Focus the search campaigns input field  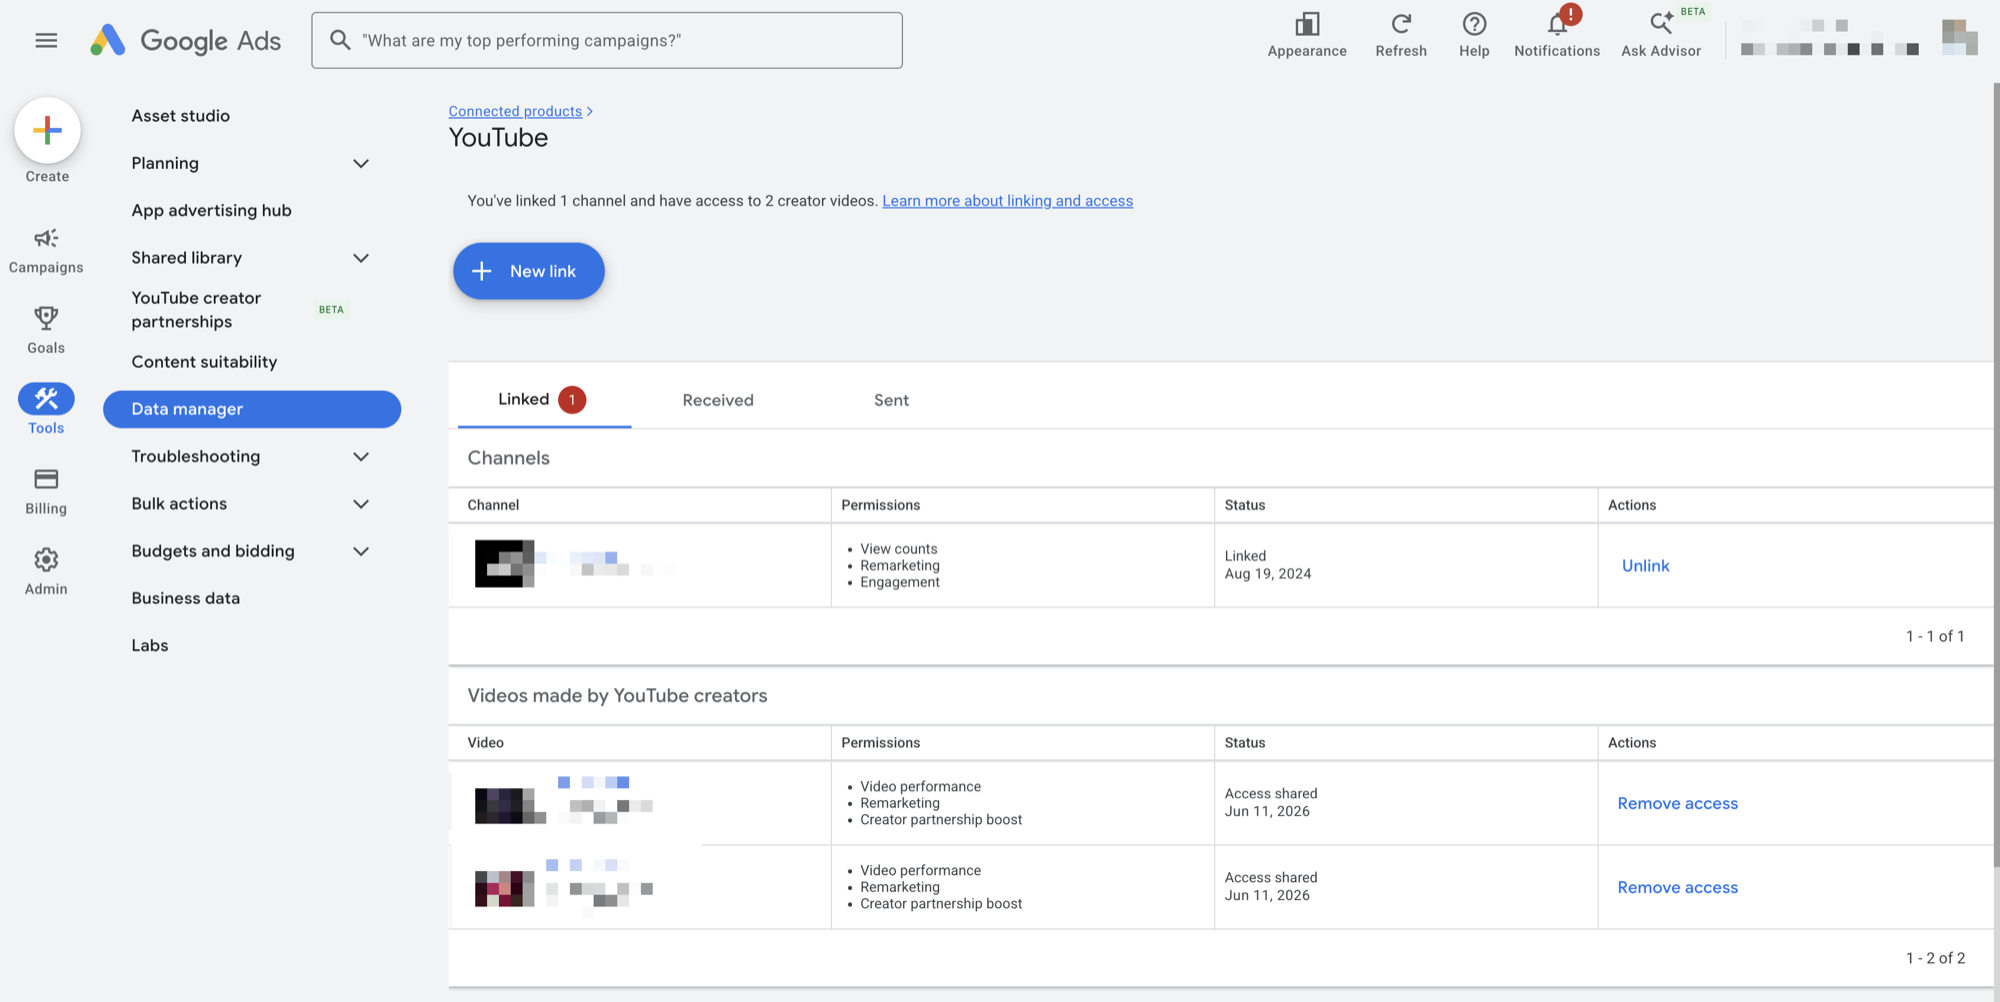click(x=607, y=40)
